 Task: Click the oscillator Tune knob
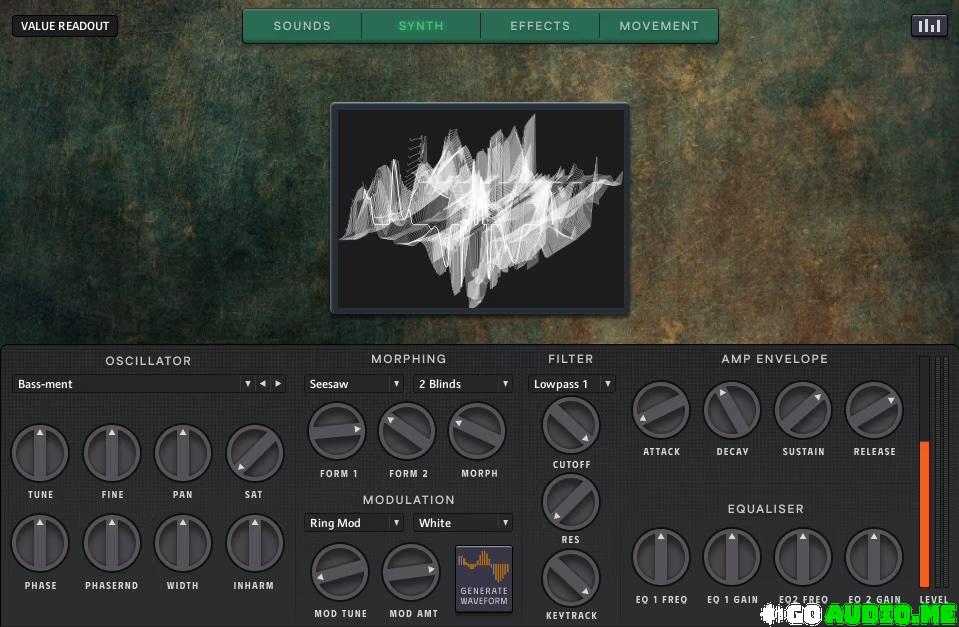[x=40, y=453]
